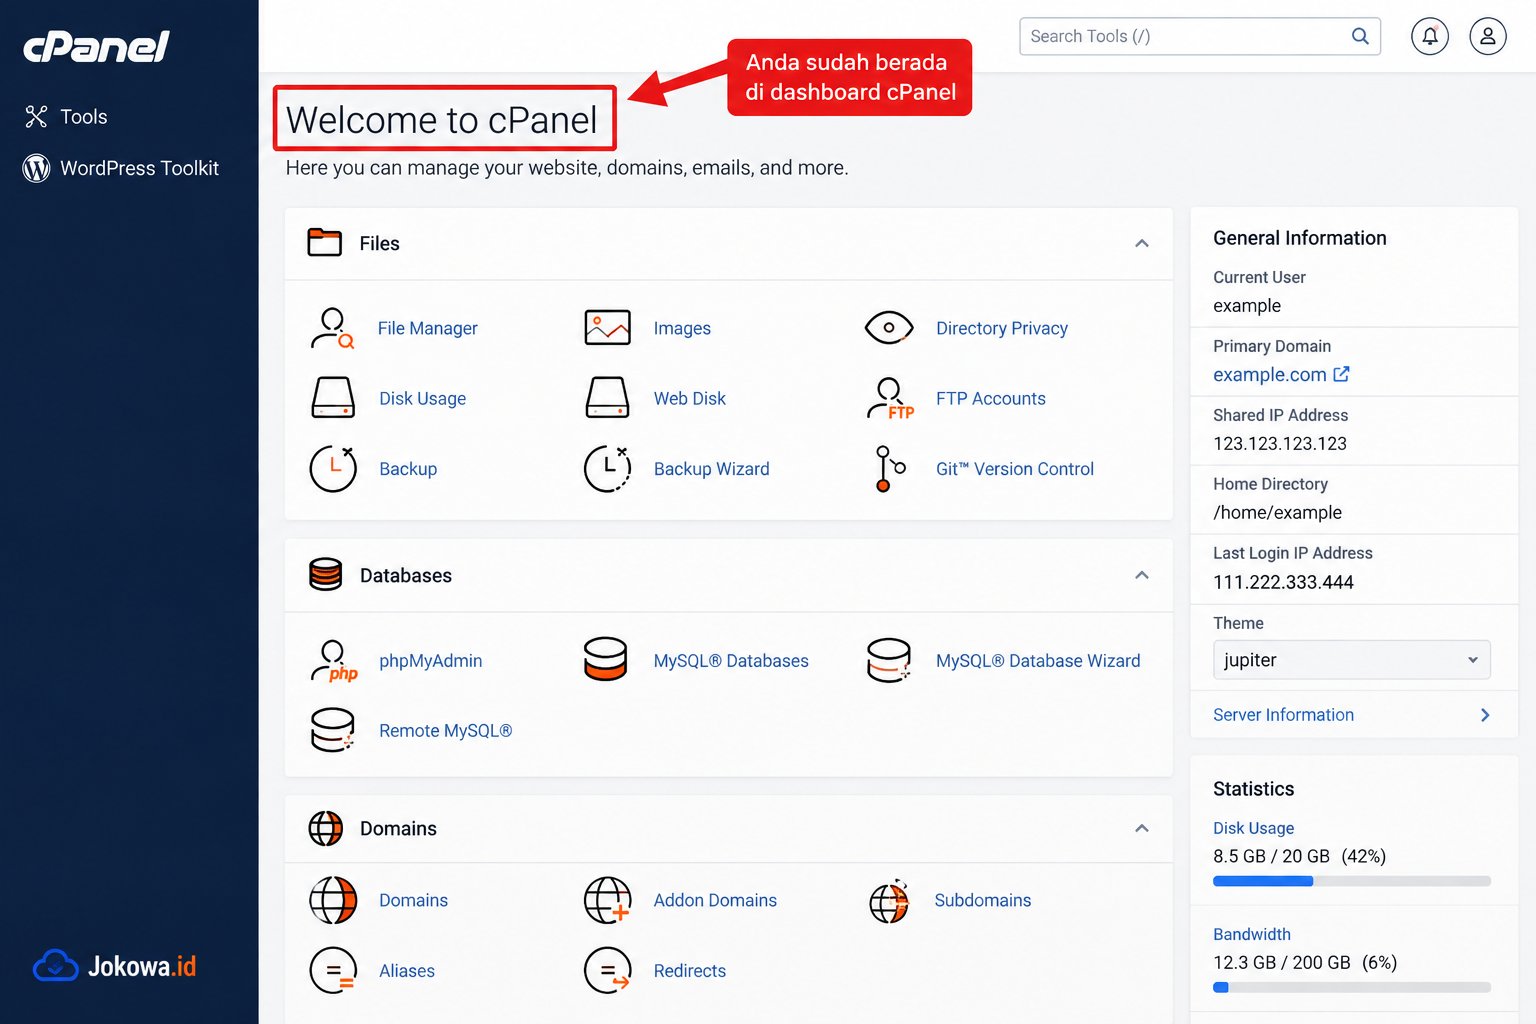Open the Git Version Control icon
1536x1024 pixels.
tap(890, 468)
